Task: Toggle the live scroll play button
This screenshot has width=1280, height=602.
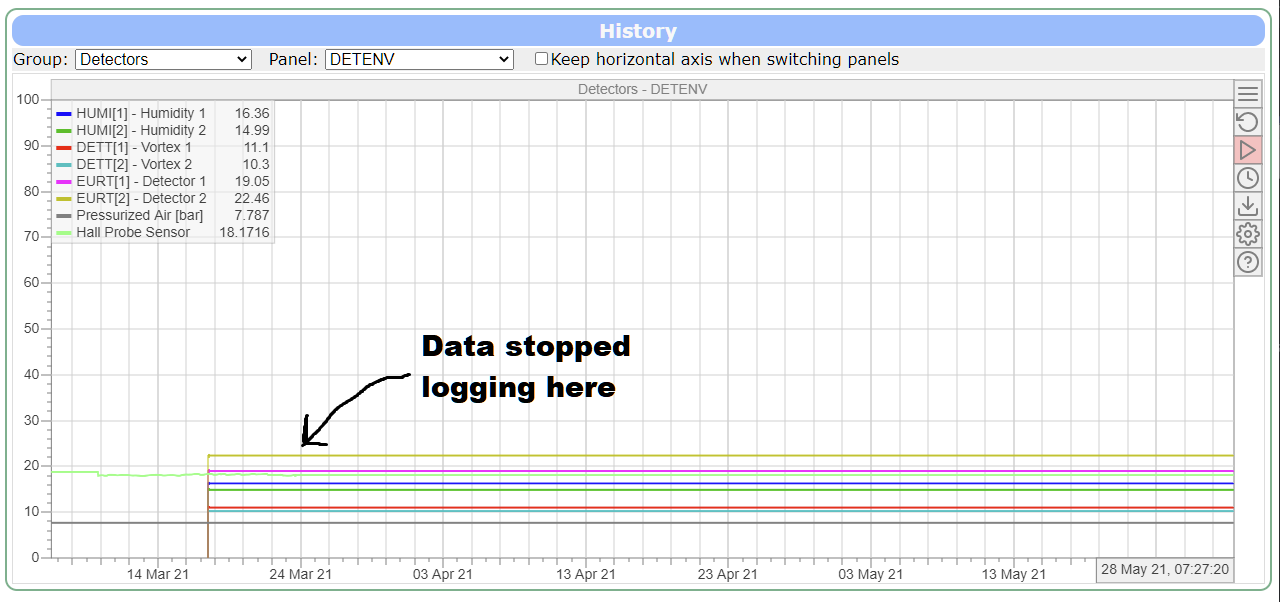Action: (1247, 151)
